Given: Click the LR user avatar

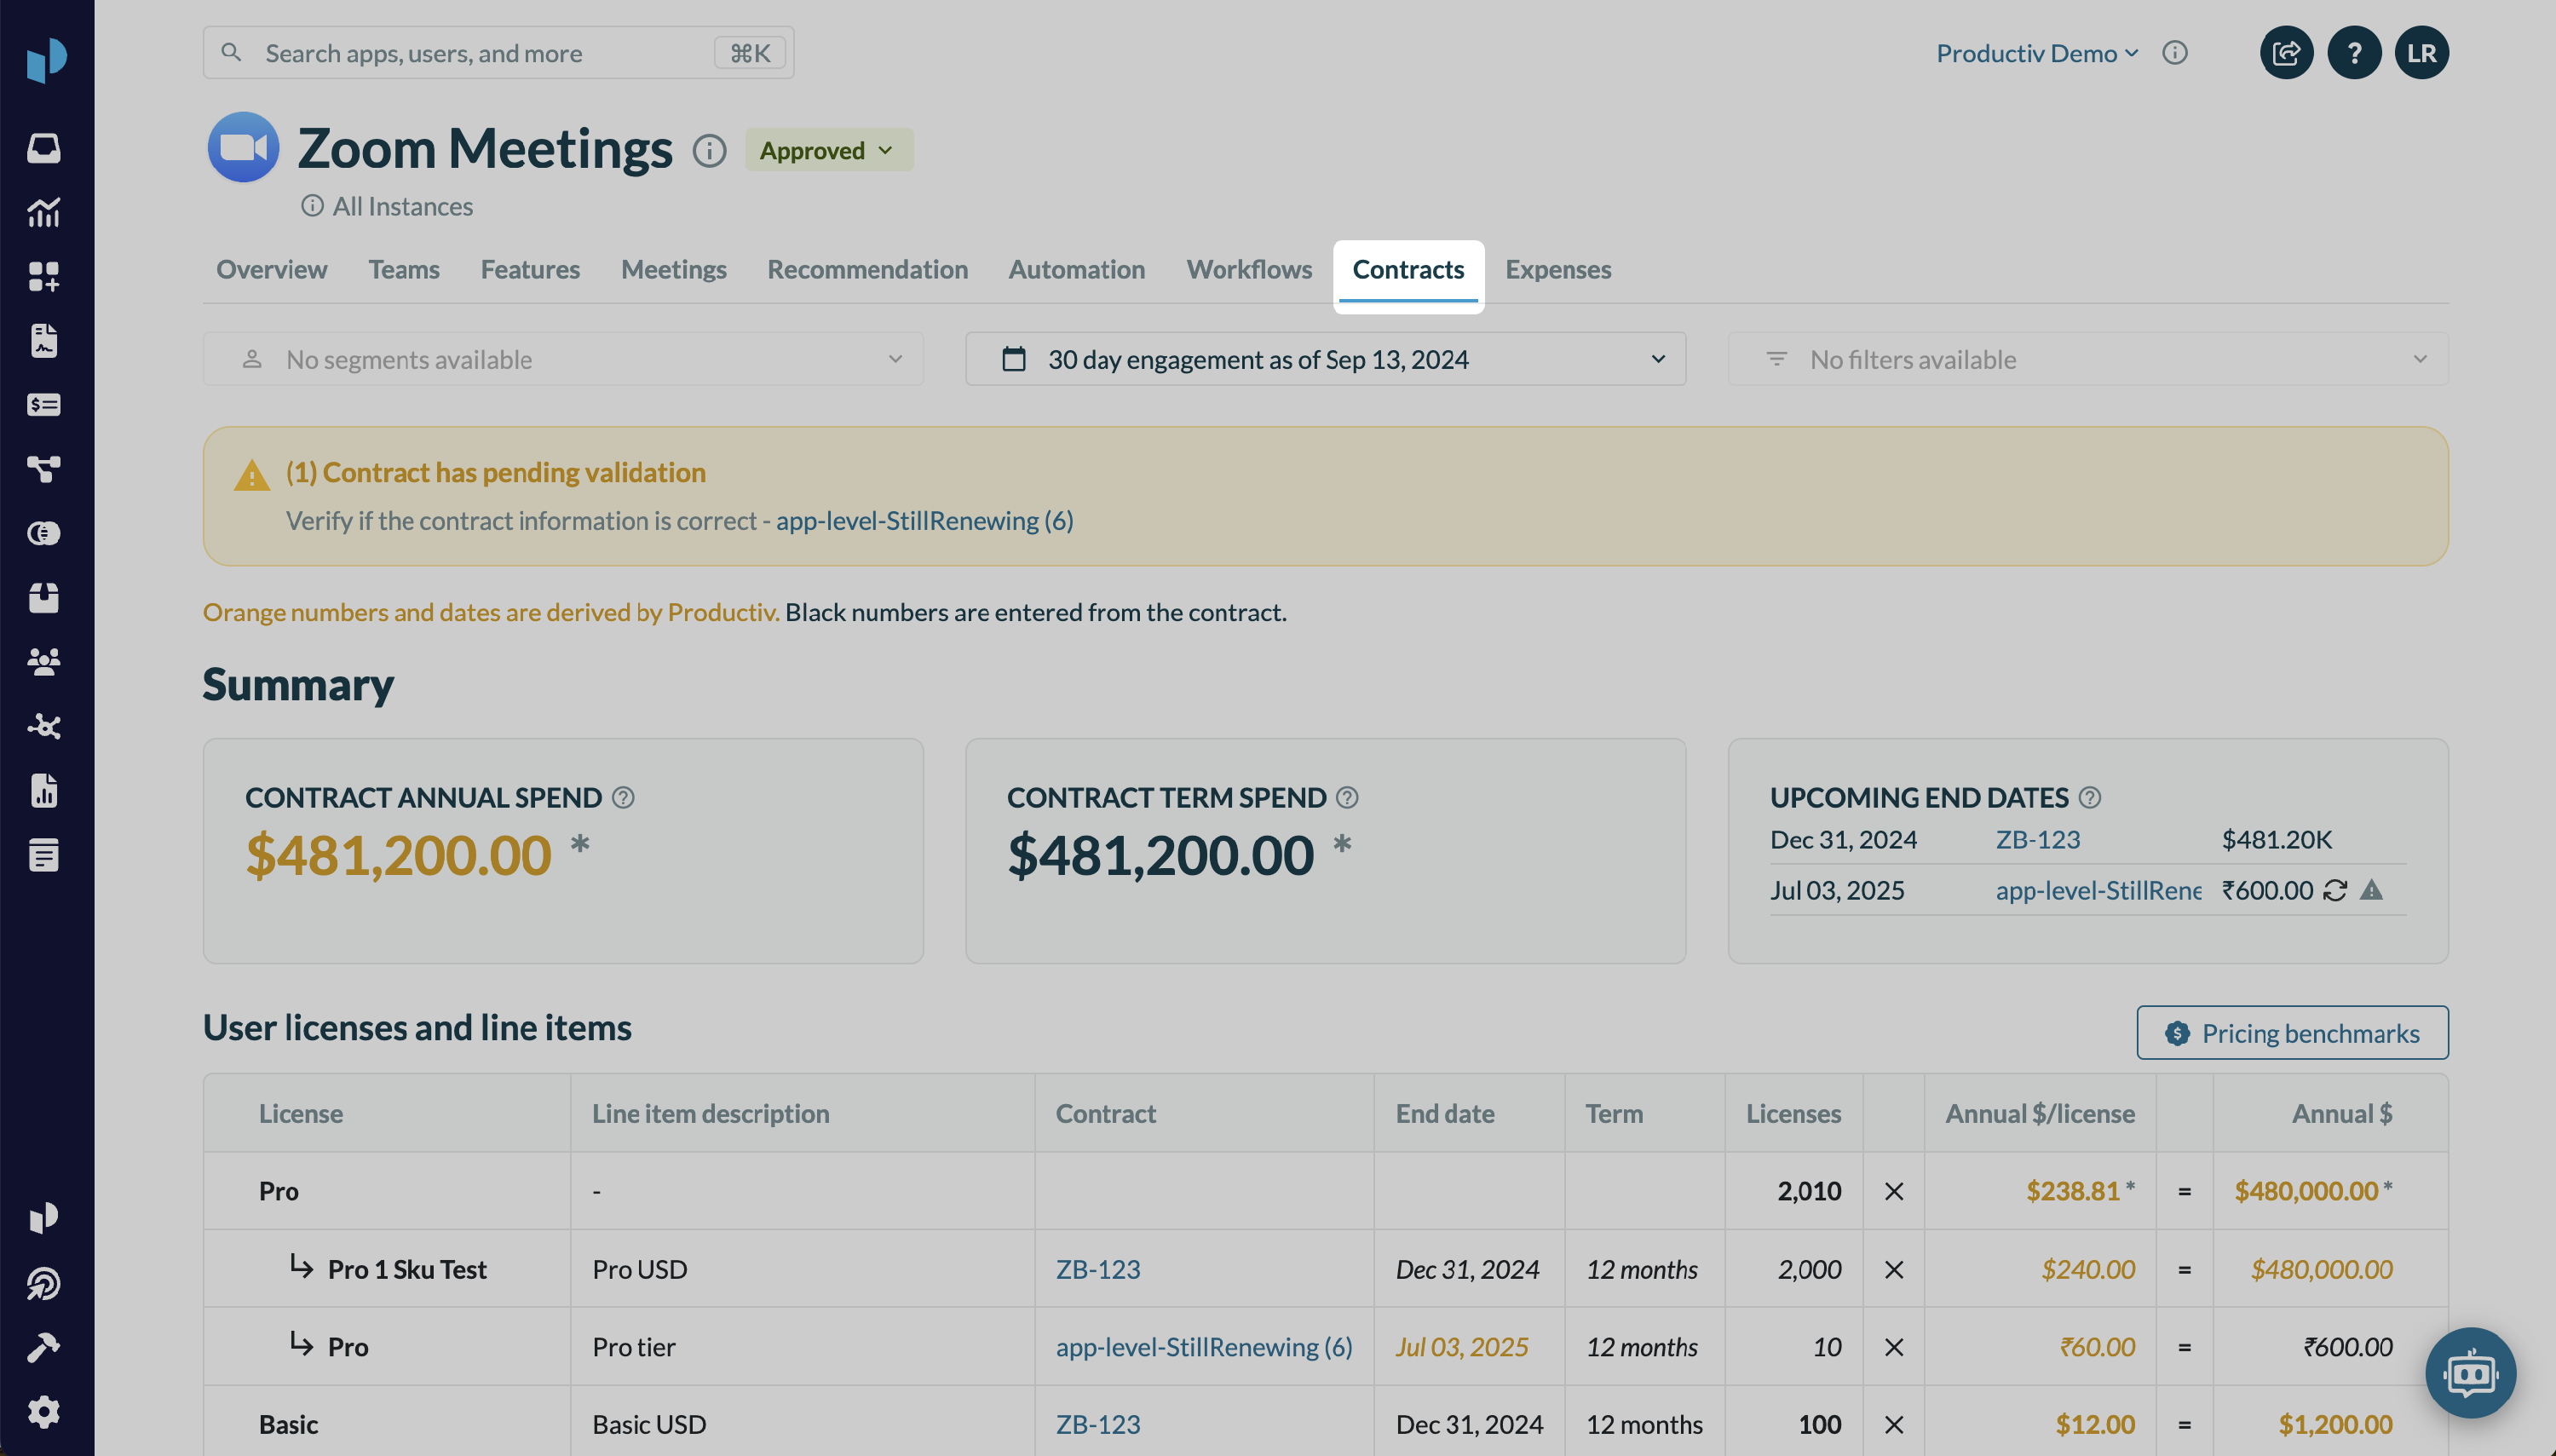Looking at the screenshot, I should click(x=2421, y=53).
